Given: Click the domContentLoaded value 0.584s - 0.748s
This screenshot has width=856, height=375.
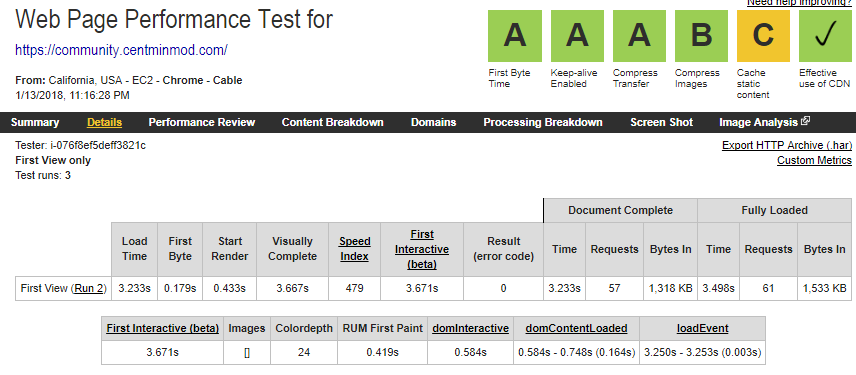Looking at the screenshot, I should click(576, 353).
